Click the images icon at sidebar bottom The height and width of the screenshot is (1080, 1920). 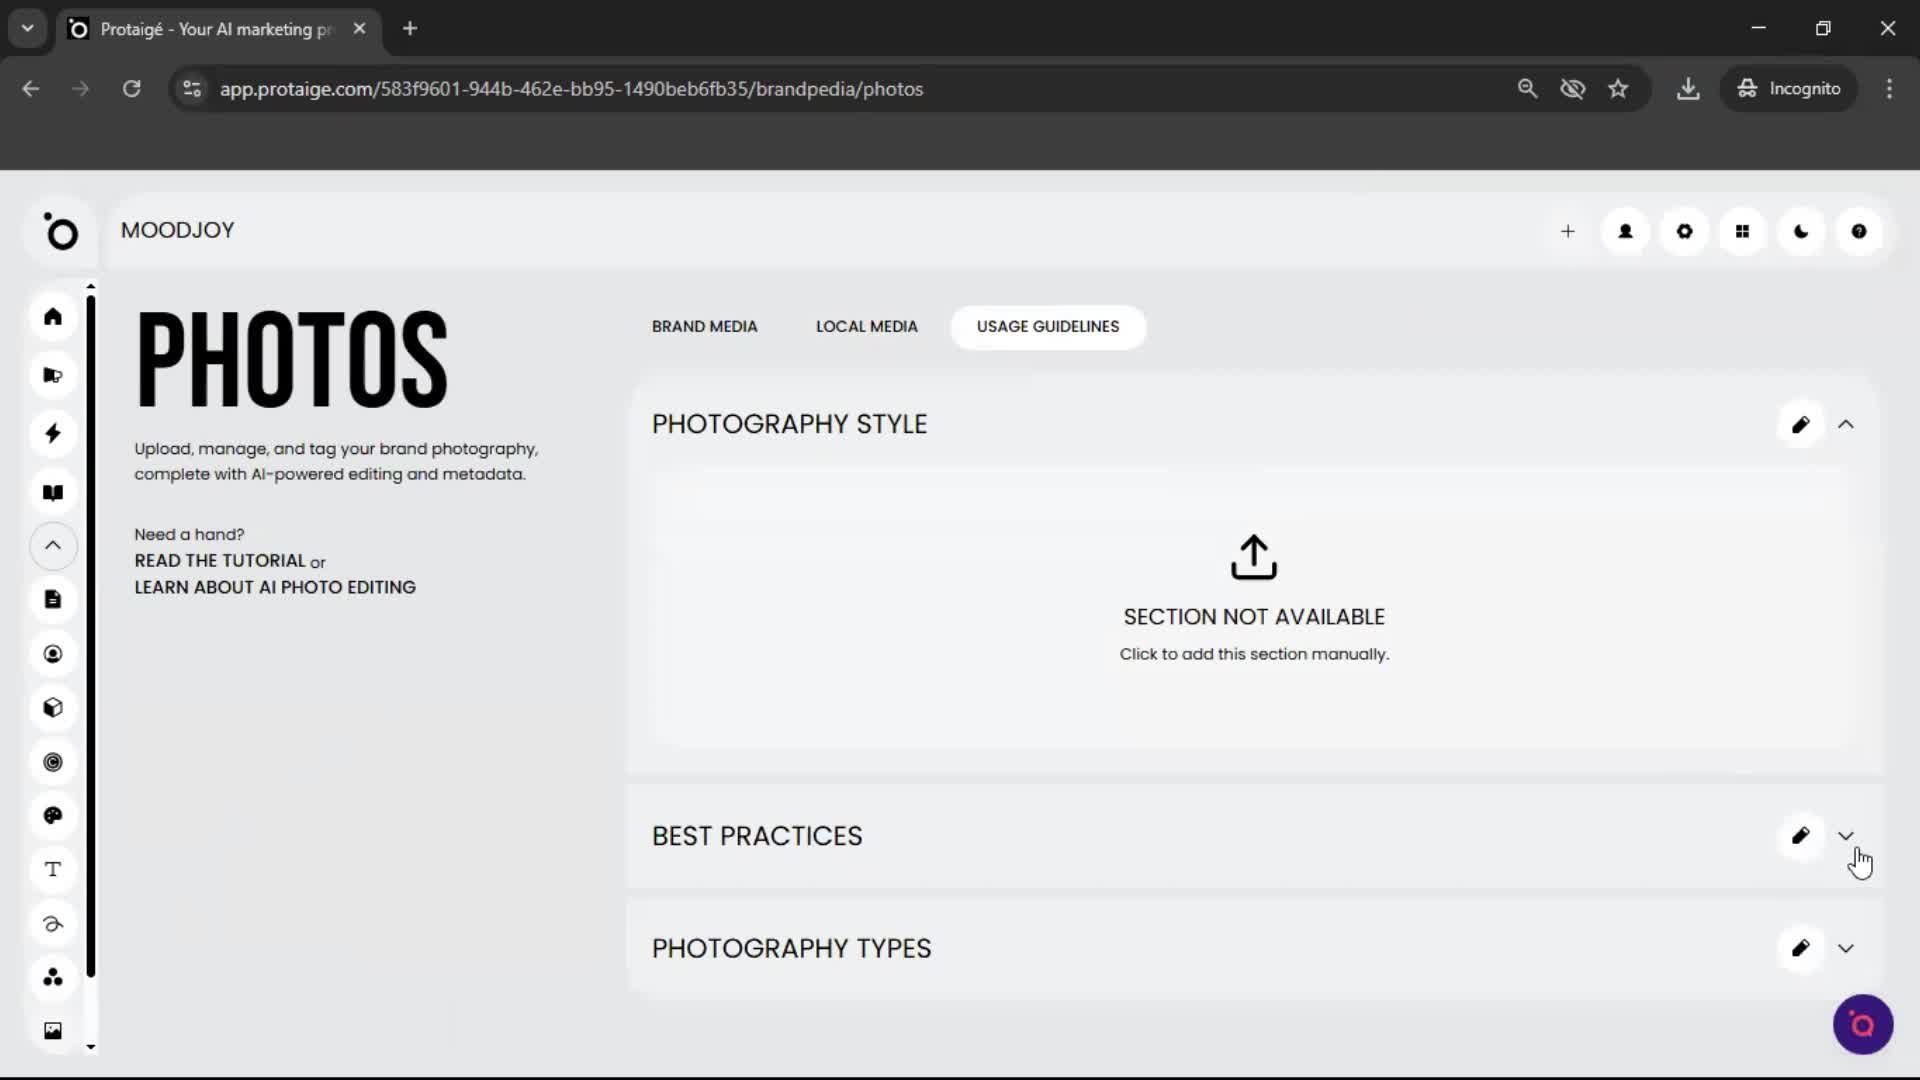click(53, 1030)
